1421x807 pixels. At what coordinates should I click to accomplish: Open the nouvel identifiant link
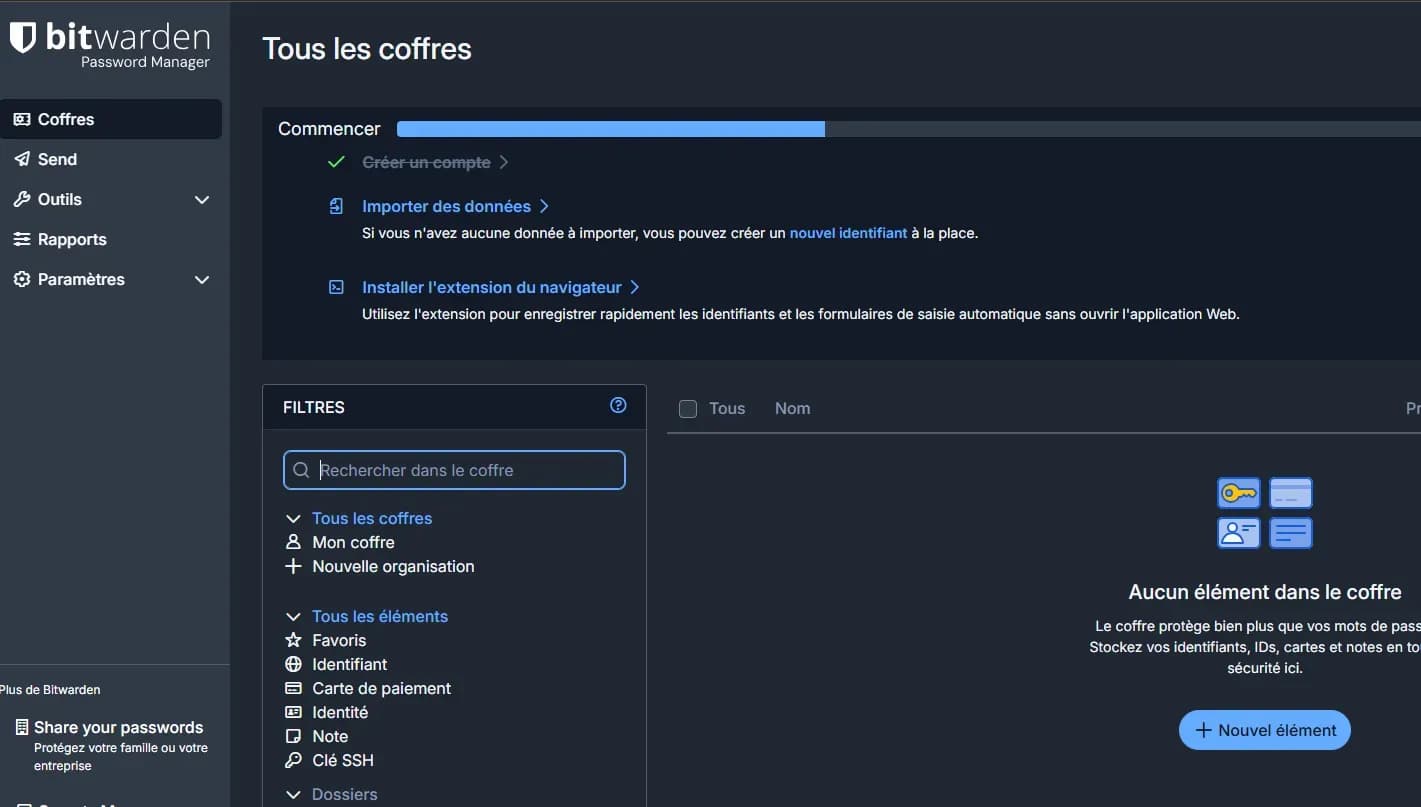[848, 232]
